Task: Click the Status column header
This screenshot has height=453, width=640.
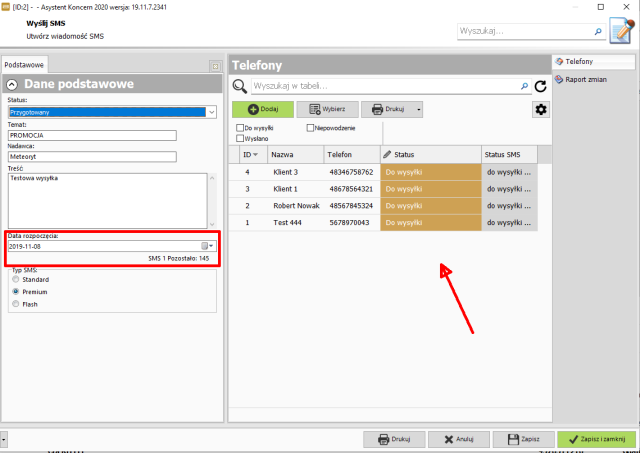Action: pyautogui.click(x=431, y=155)
